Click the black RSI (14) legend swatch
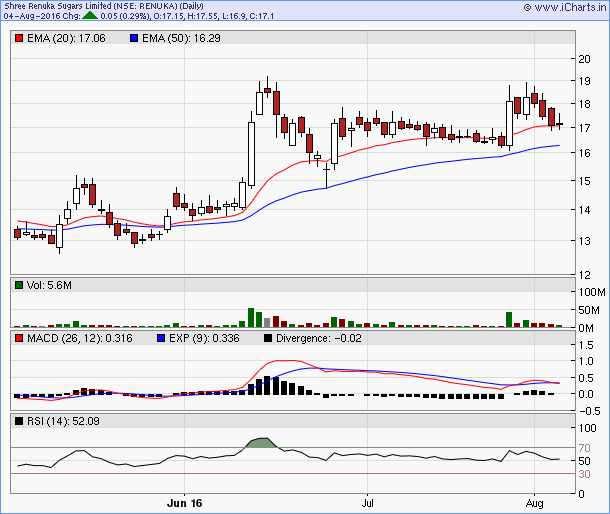 tap(18, 421)
